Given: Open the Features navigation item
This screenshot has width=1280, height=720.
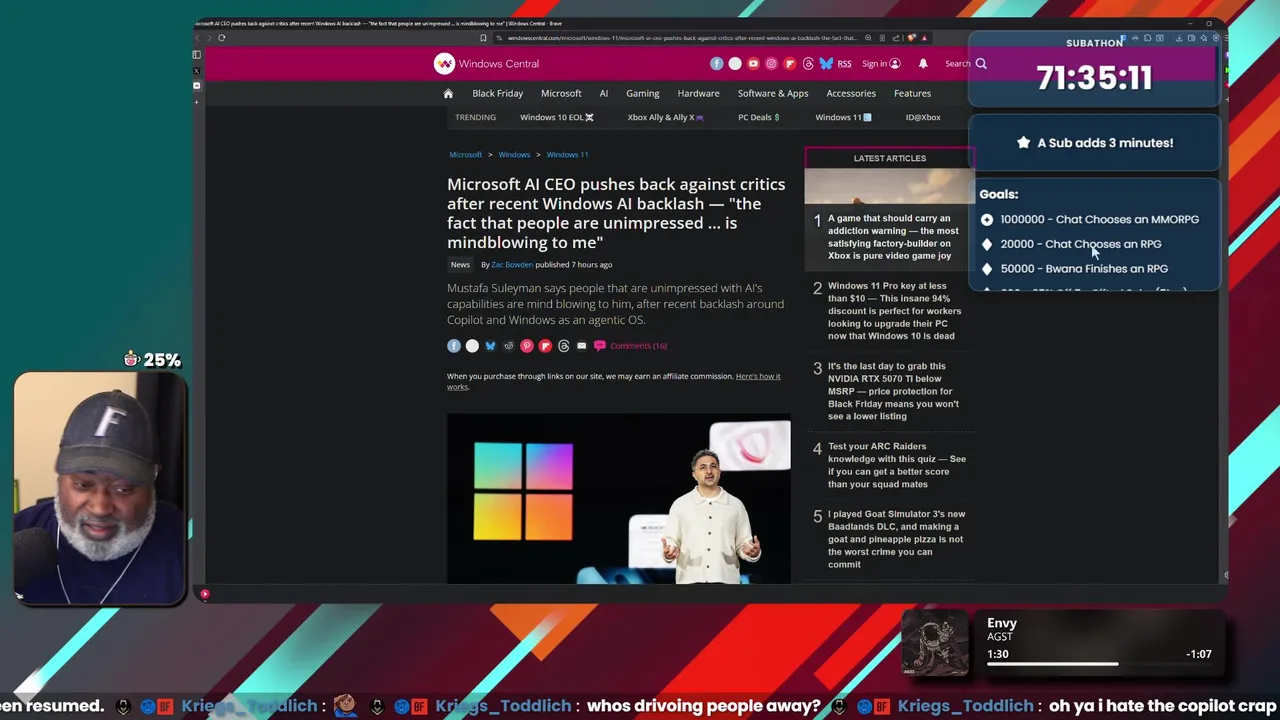Looking at the screenshot, I should coord(912,93).
